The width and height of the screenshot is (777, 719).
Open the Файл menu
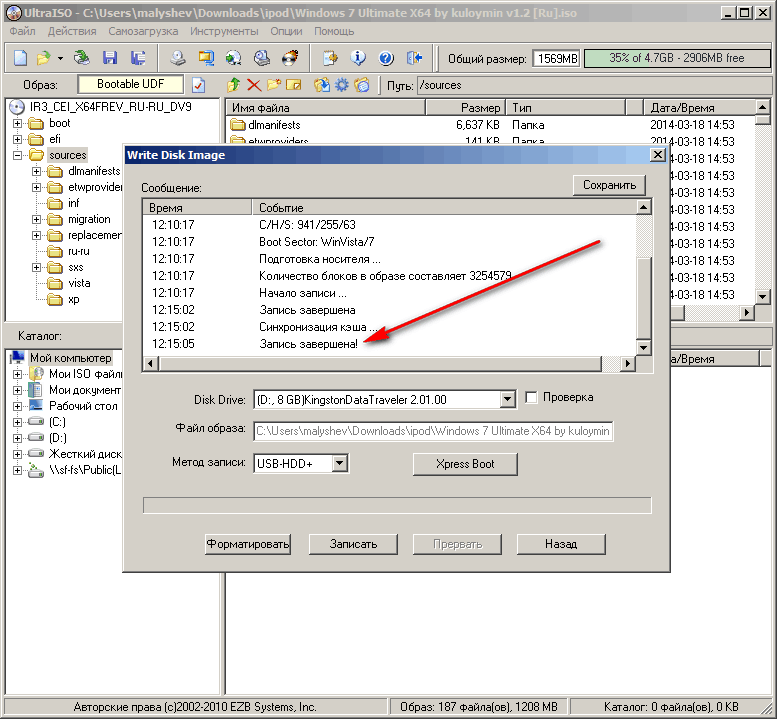[x=22, y=31]
